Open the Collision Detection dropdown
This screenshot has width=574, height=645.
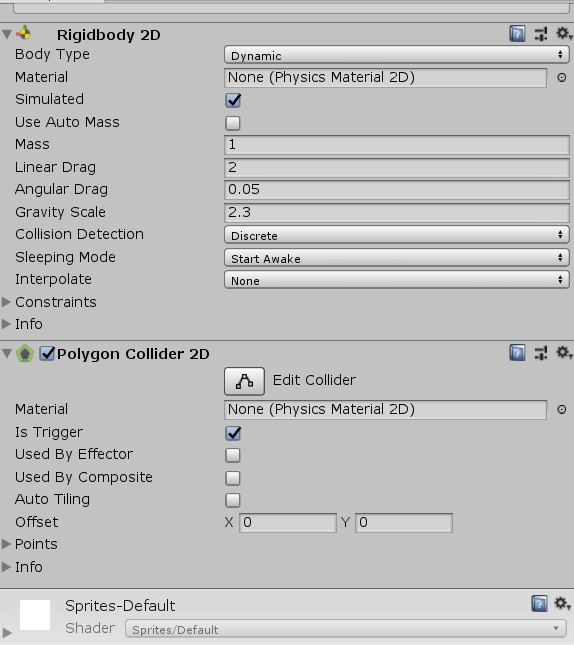click(x=397, y=235)
